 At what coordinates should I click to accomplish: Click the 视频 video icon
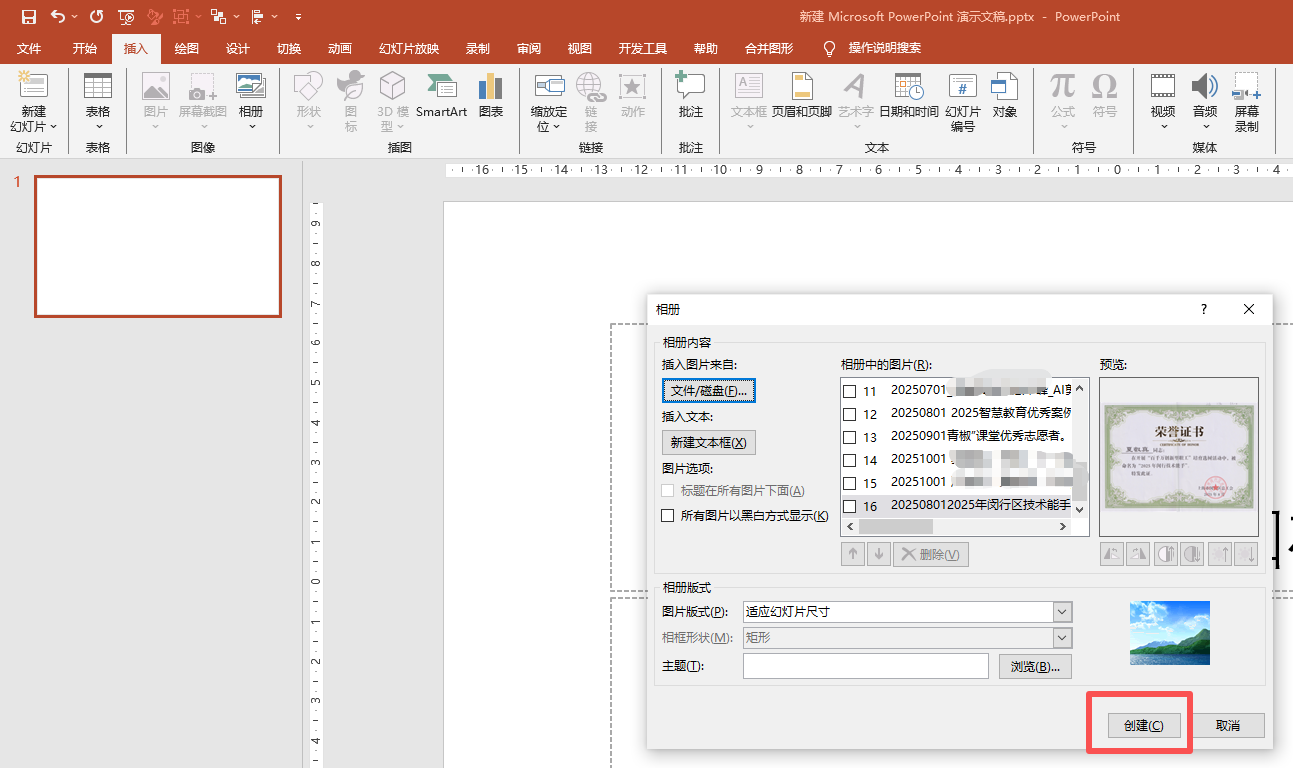1162,86
